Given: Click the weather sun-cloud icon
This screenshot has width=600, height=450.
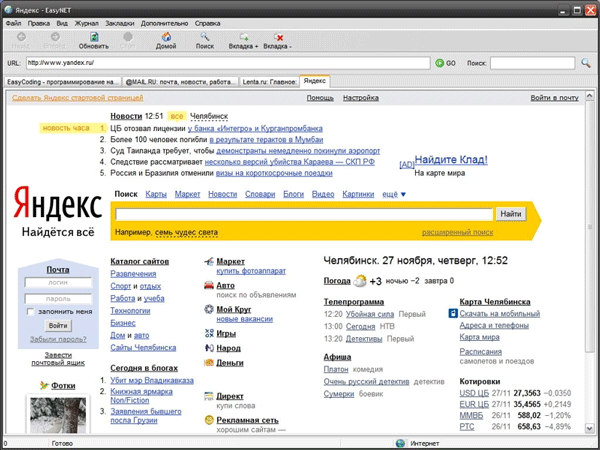Looking at the screenshot, I should click(x=360, y=280).
